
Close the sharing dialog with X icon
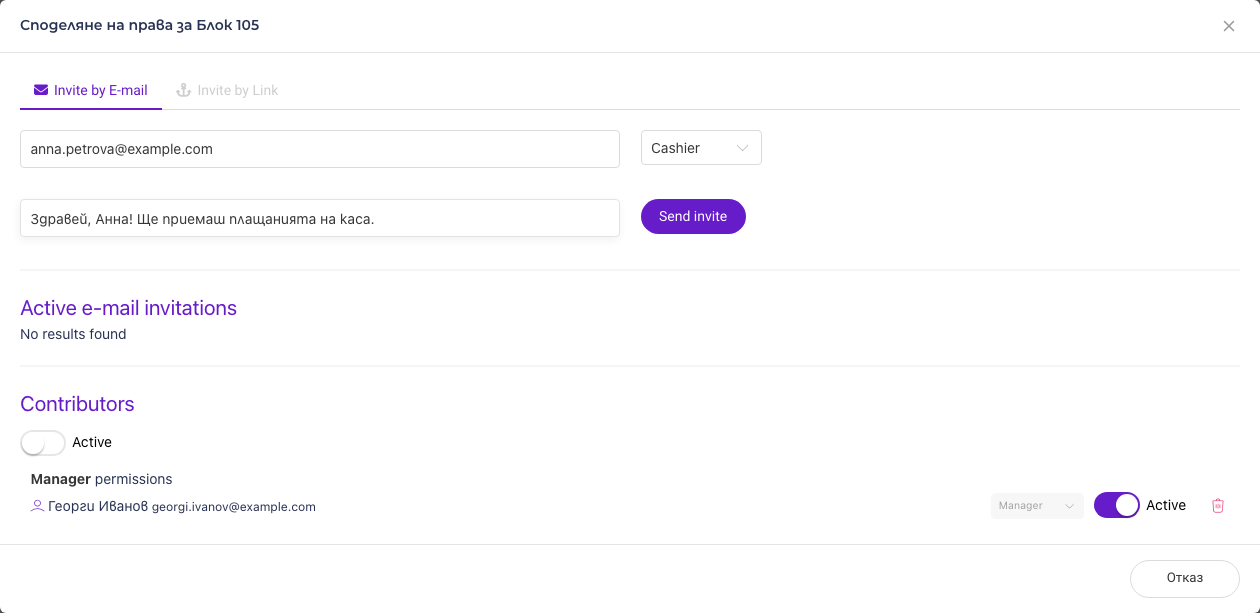(x=1229, y=26)
